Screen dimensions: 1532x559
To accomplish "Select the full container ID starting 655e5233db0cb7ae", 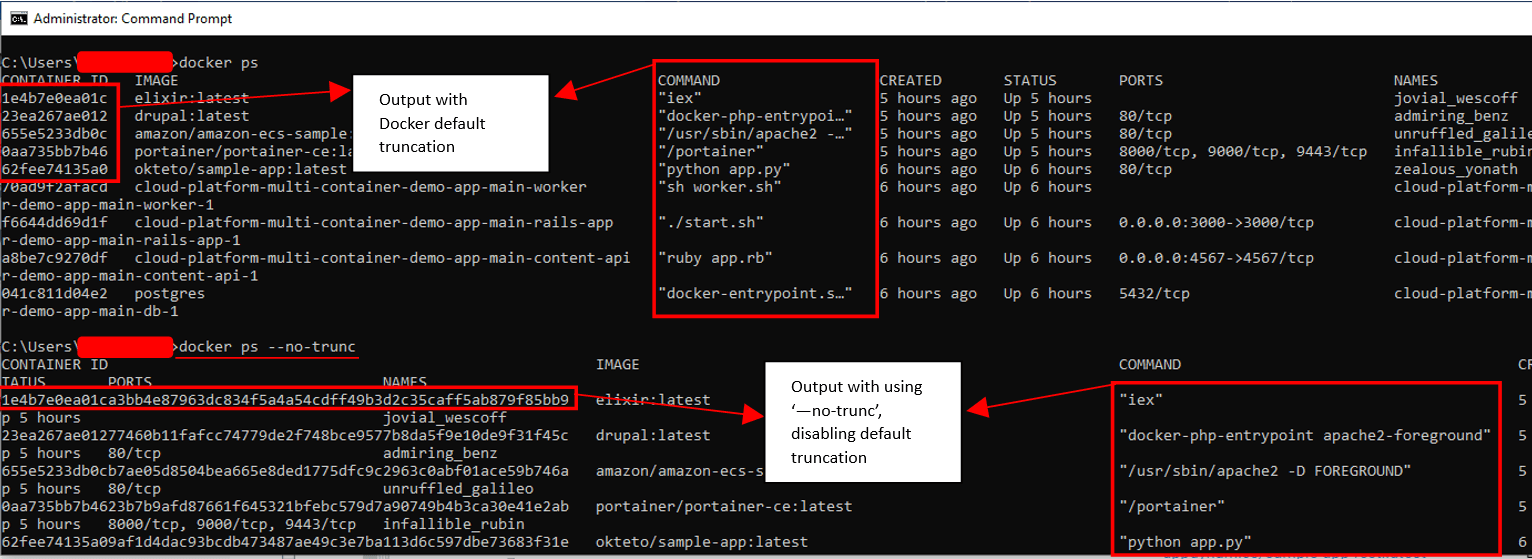I will 286,471.
